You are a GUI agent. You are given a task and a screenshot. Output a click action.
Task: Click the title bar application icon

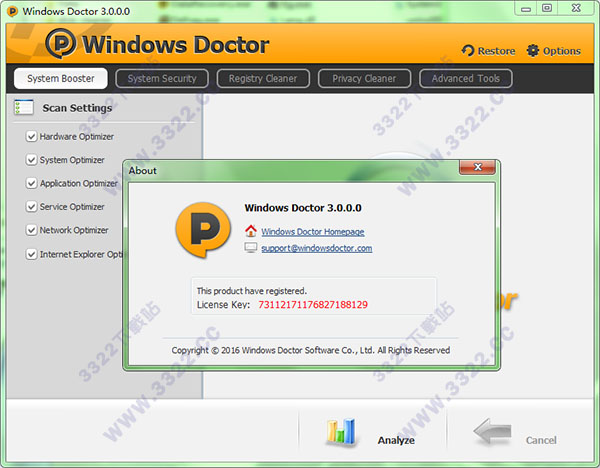tap(12, 11)
